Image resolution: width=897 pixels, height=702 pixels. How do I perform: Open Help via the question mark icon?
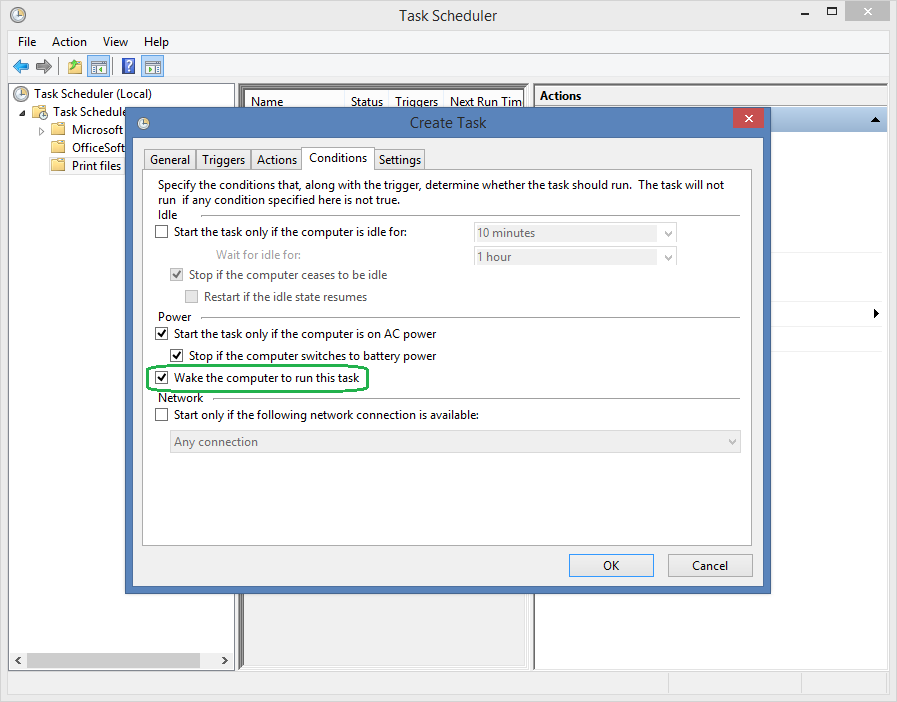coord(129,66)
